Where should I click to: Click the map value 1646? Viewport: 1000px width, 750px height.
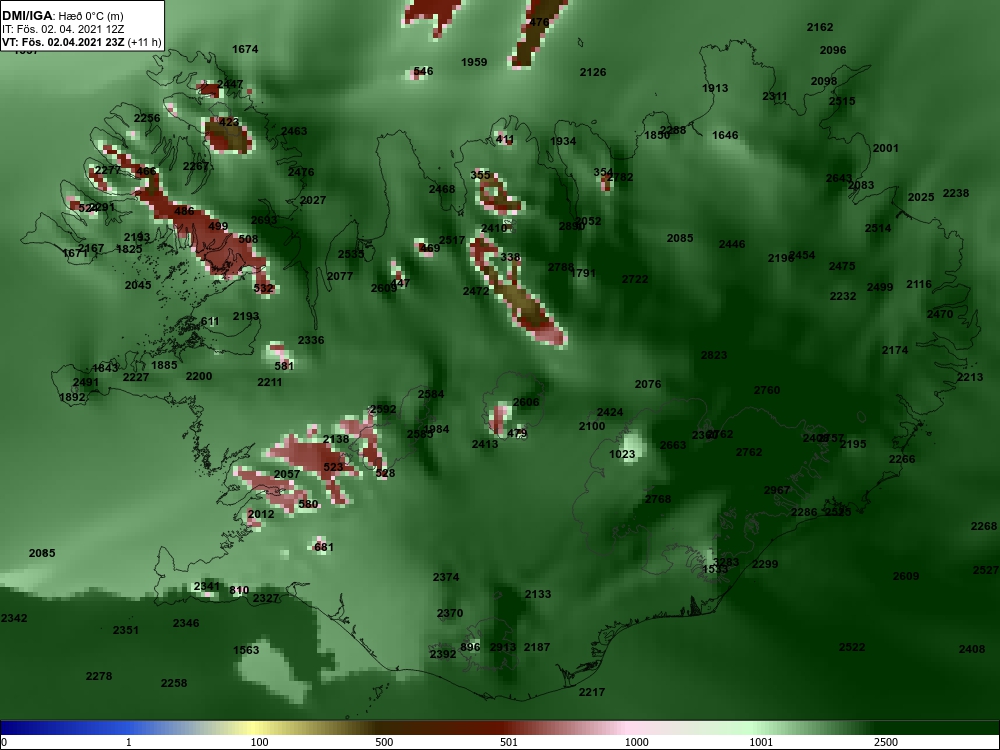725,135
